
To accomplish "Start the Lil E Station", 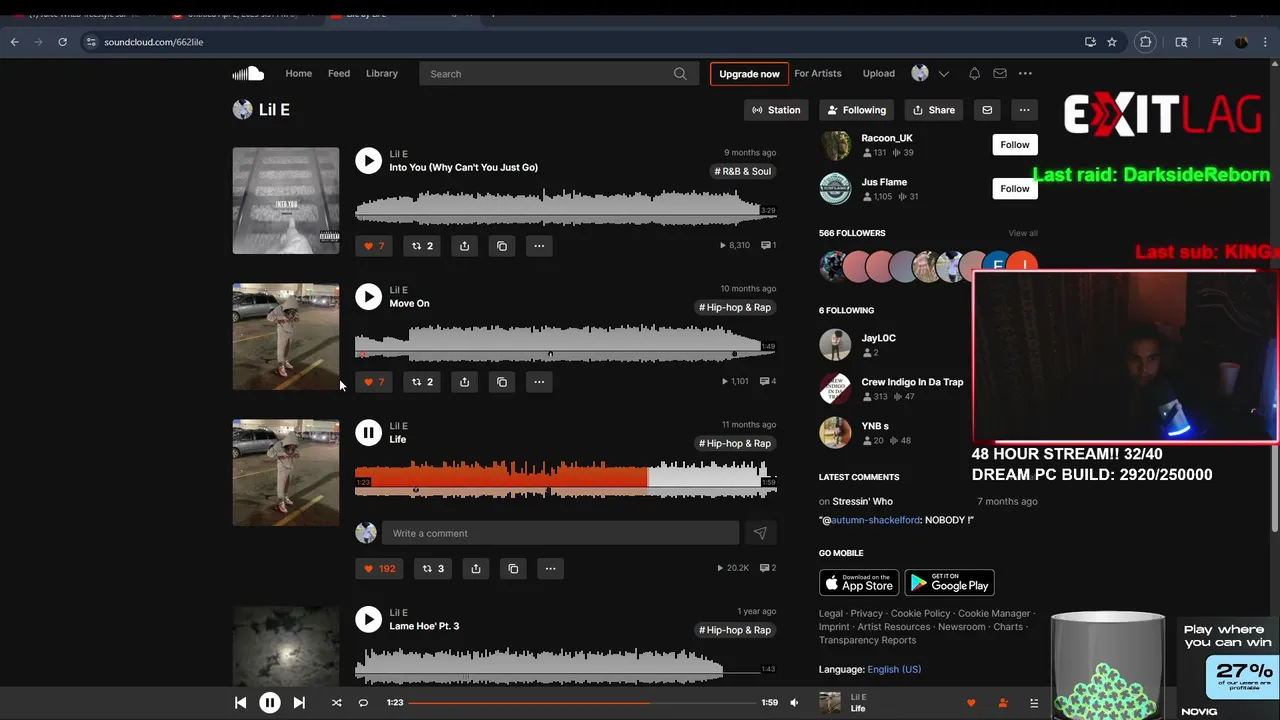I will coord(776,110).
